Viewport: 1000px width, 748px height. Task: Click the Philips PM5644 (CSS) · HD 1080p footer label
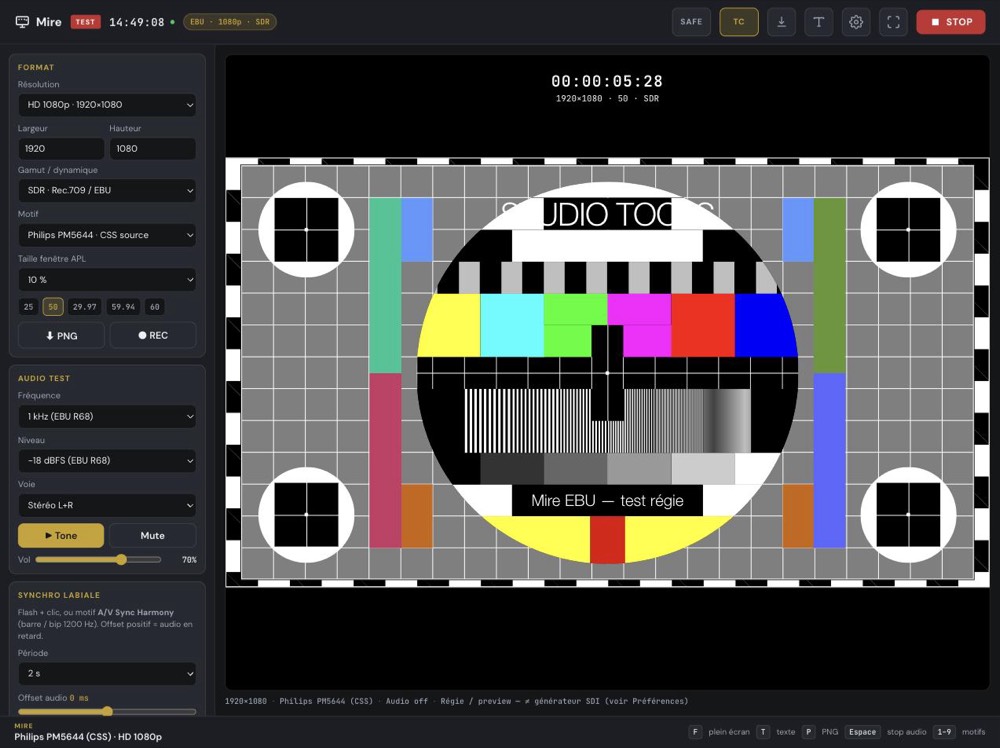point(88,737)
